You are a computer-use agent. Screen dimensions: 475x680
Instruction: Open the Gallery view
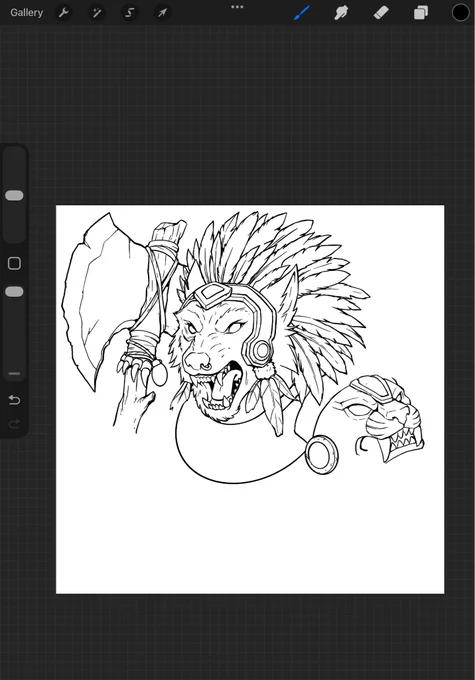(x=26, y=13)
